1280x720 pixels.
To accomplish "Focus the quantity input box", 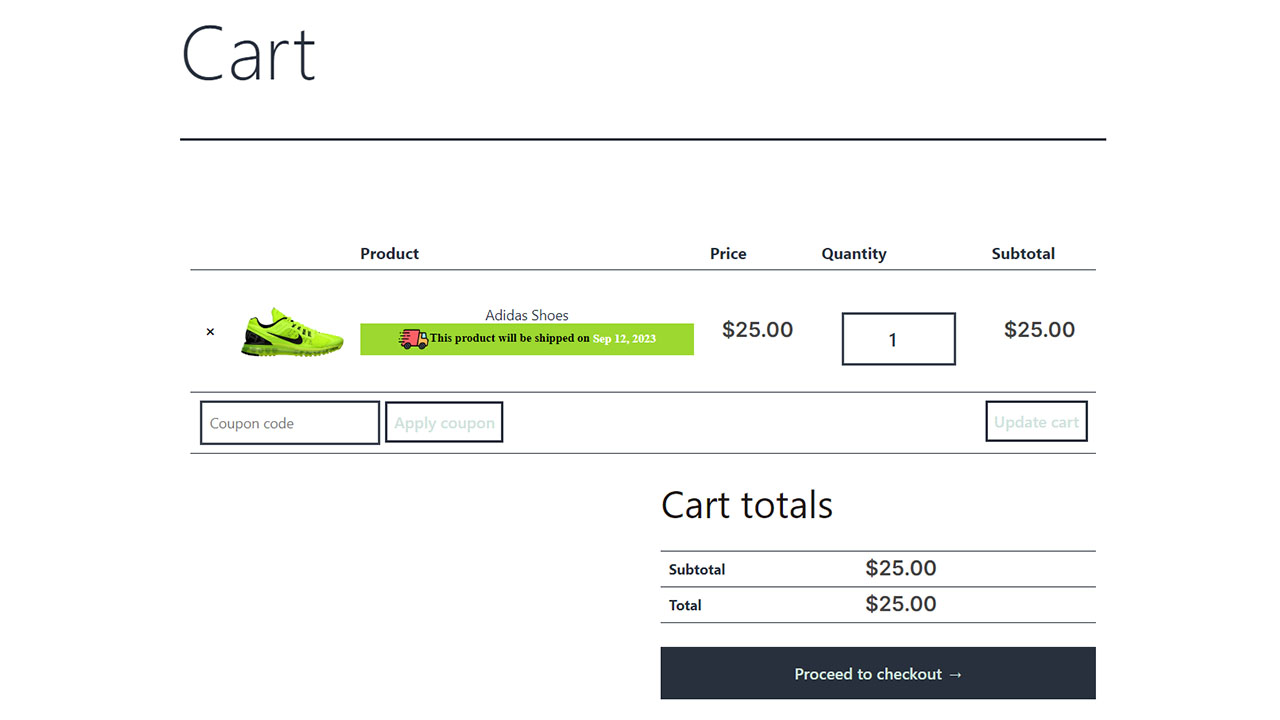I will point(898,339).
